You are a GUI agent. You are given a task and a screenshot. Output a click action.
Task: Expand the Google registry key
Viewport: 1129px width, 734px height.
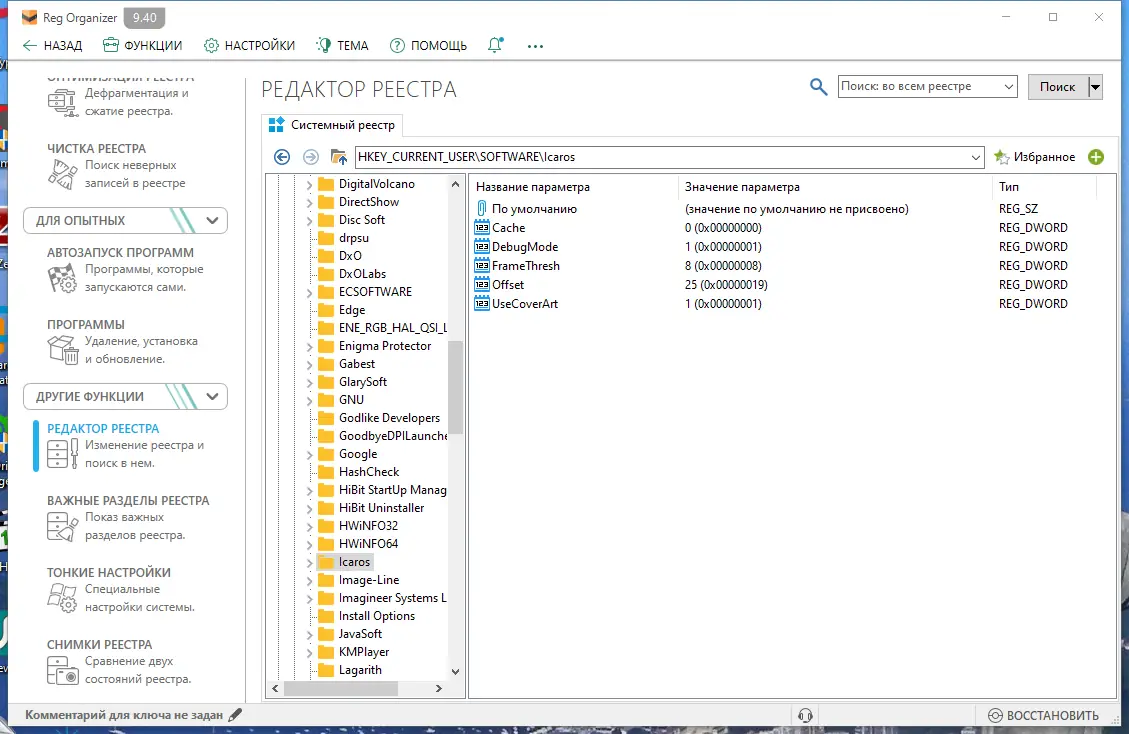tap(309, 453)
